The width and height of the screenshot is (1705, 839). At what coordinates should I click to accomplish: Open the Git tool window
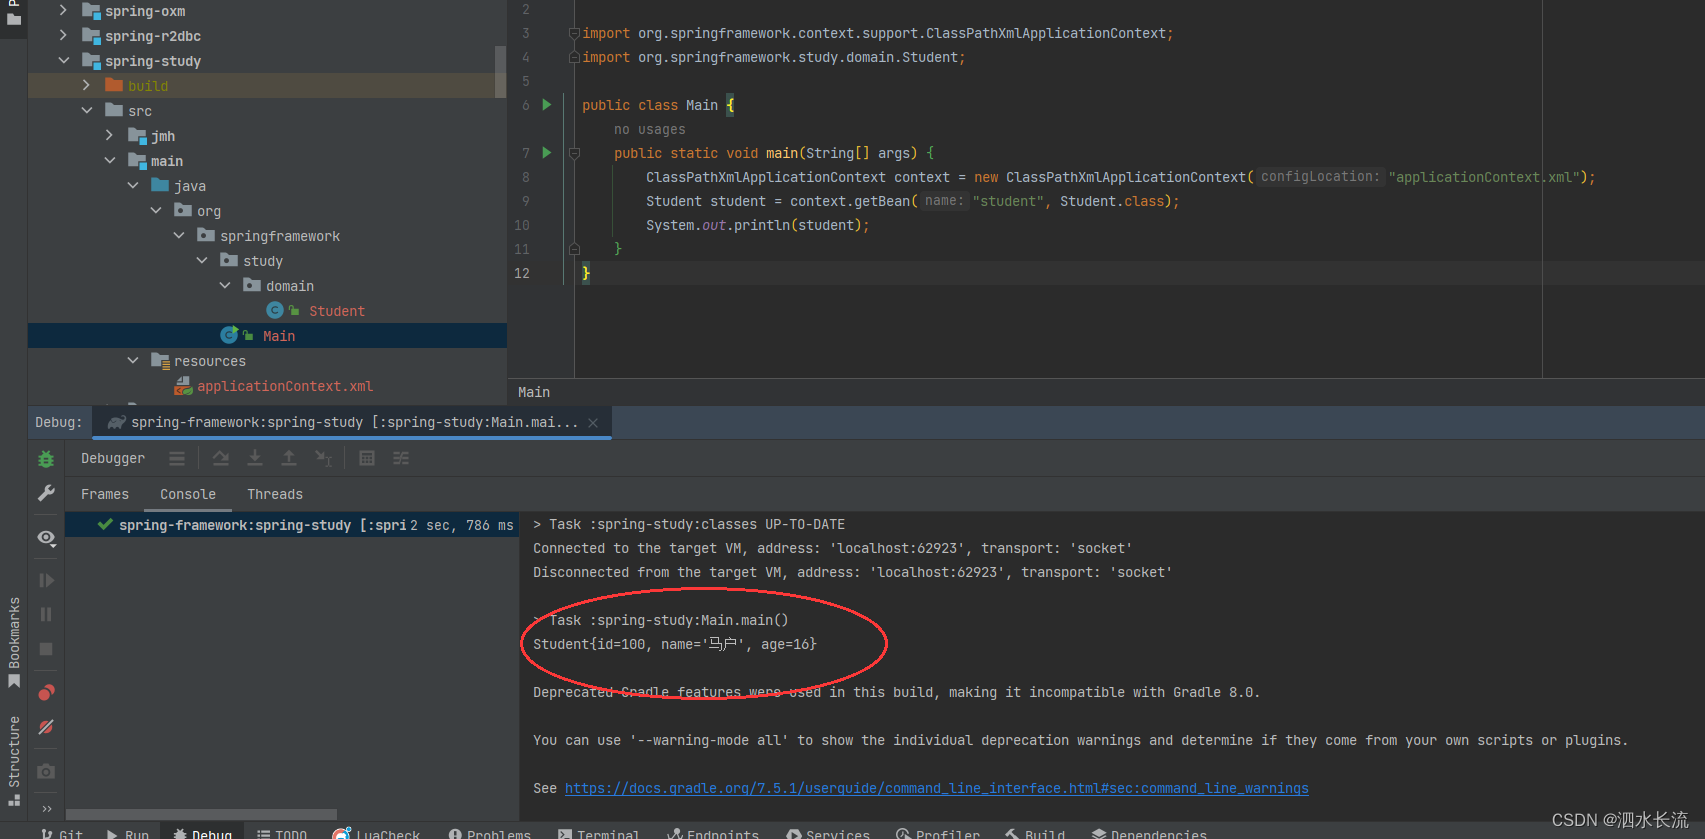[x=62, y=833]
